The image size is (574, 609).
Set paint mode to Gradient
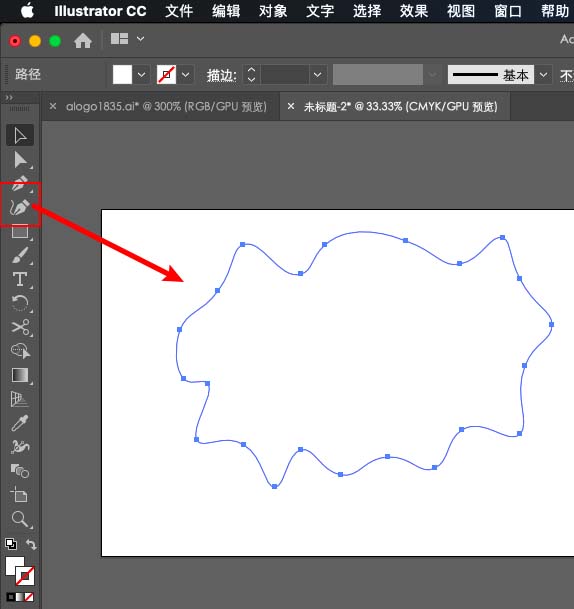20,597
